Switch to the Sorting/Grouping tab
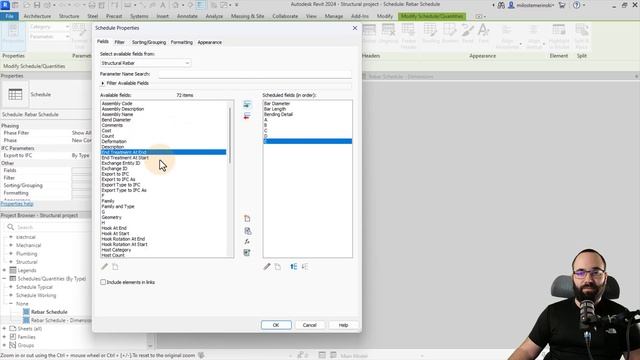This screenshot has width=640, height=360. tap(149, 42)
